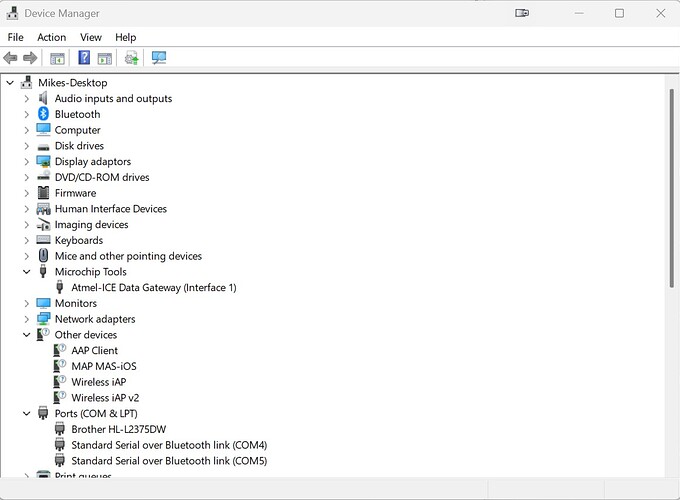Click the Bluetooth category icon
This screenshot has height=500, width=680.
coord(43,114)
